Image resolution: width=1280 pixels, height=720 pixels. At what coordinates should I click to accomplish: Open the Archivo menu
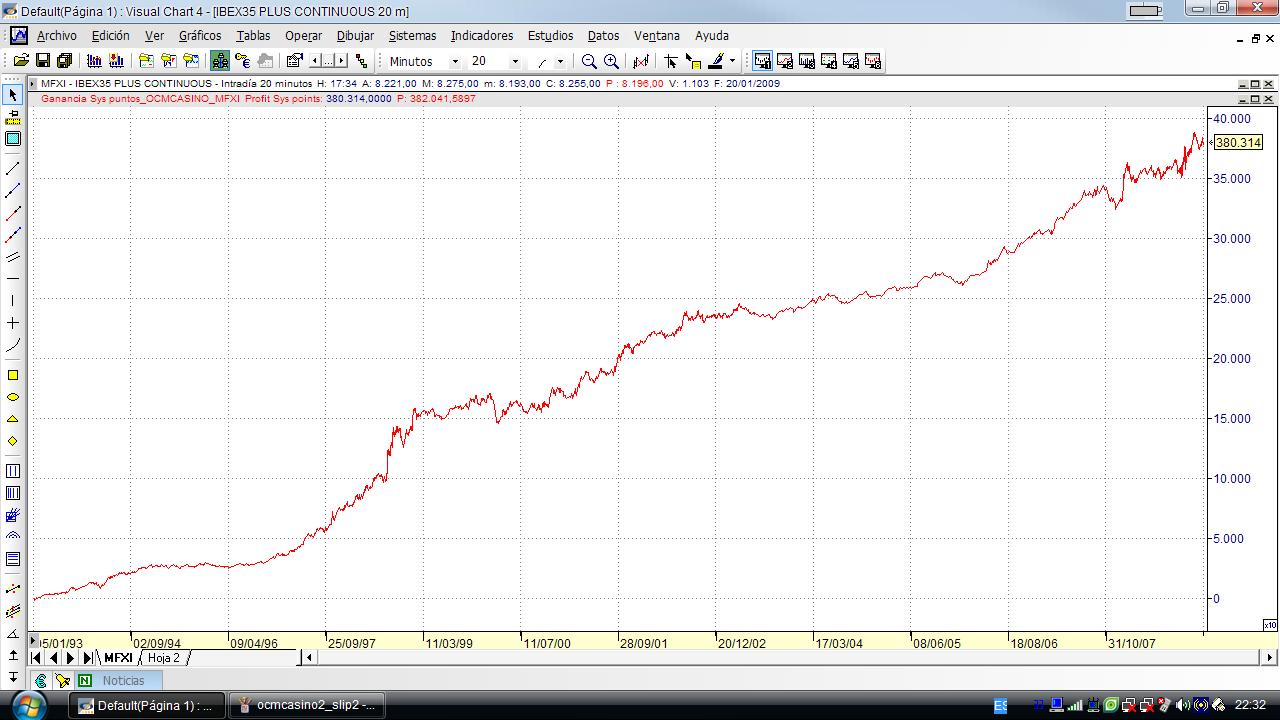coord(57,35)
